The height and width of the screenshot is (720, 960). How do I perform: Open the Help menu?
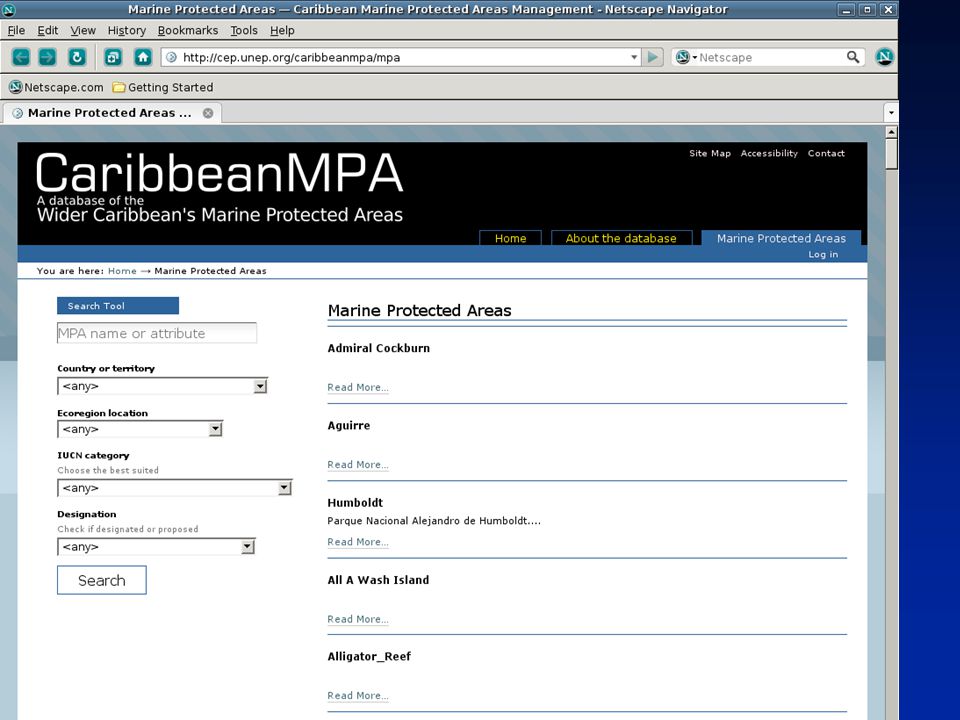(x=282, y=30)
